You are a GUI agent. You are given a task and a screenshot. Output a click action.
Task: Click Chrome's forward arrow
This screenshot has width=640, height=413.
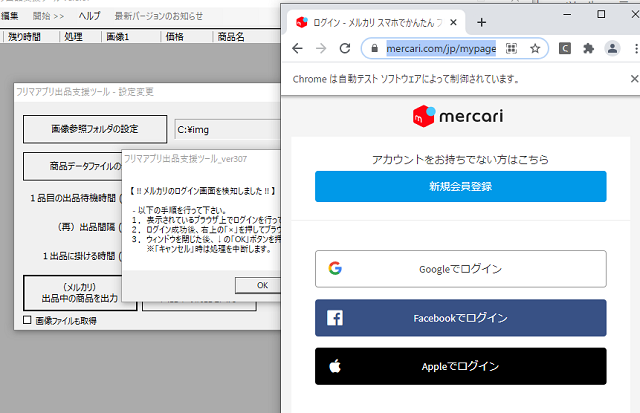(x=321, y=49)
